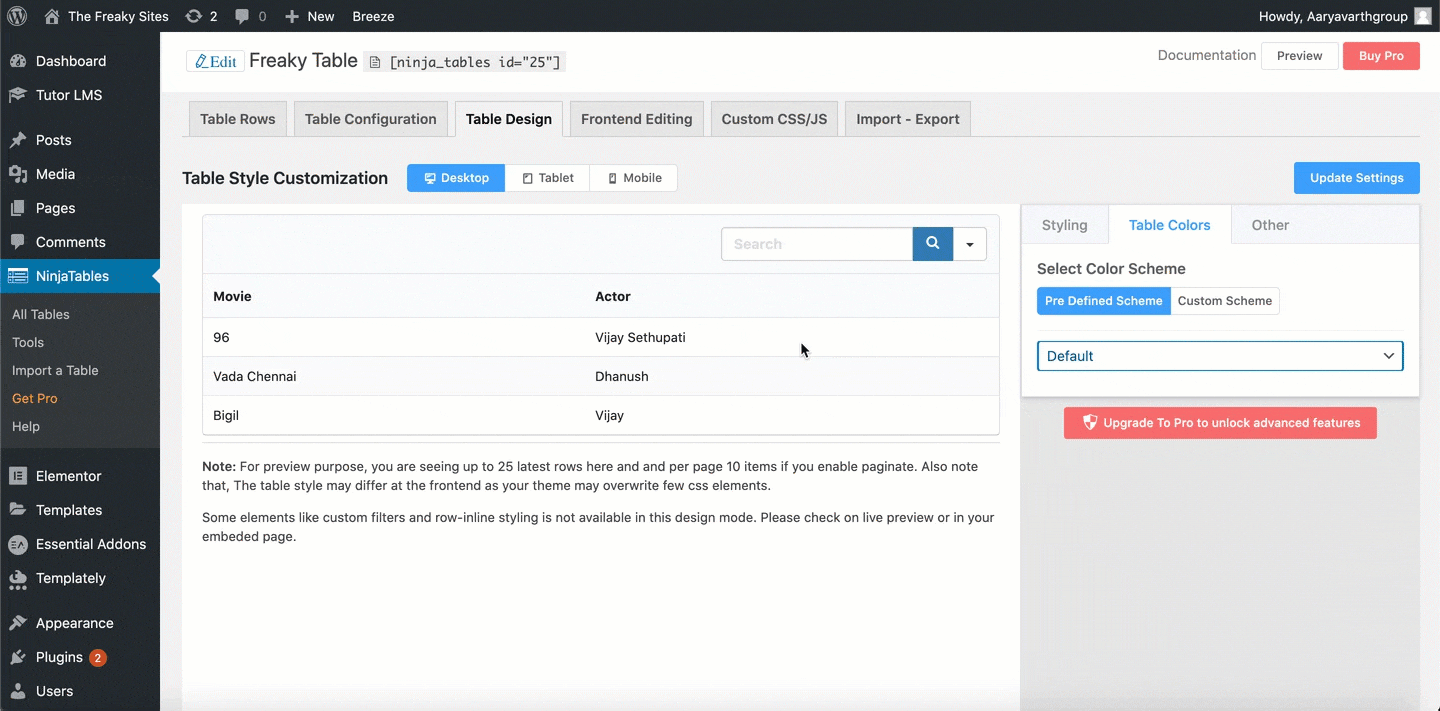Select Pre Defined Scheme option
Image resolution: width=1440 pixels, height=711 pixels.
point(1104,301)
